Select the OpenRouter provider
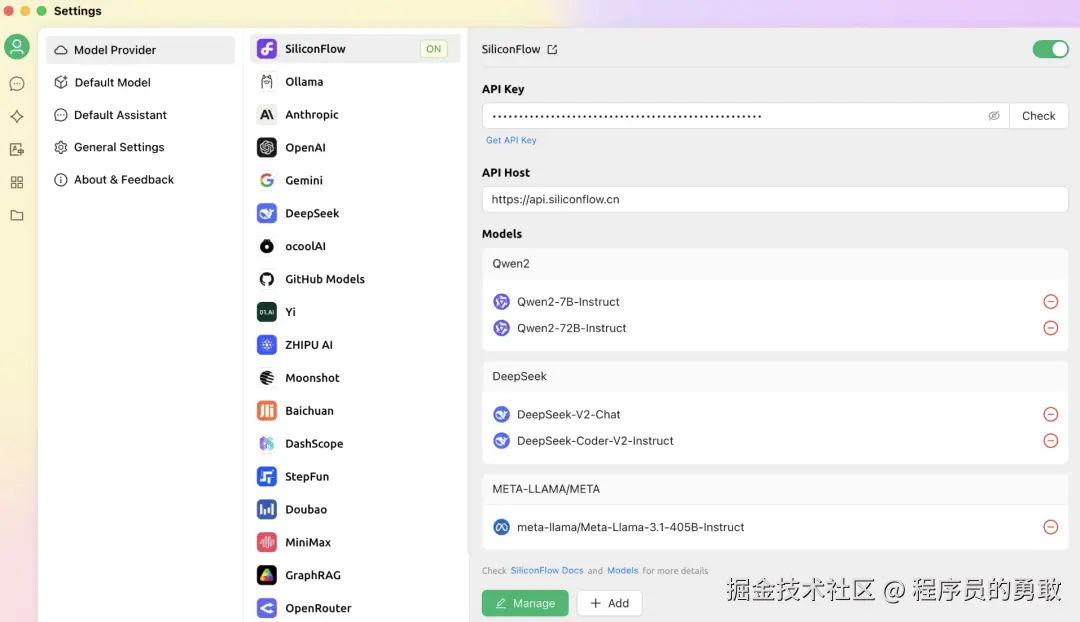Viewport: 1080px width, 622px height. click(x=354, y=608)
